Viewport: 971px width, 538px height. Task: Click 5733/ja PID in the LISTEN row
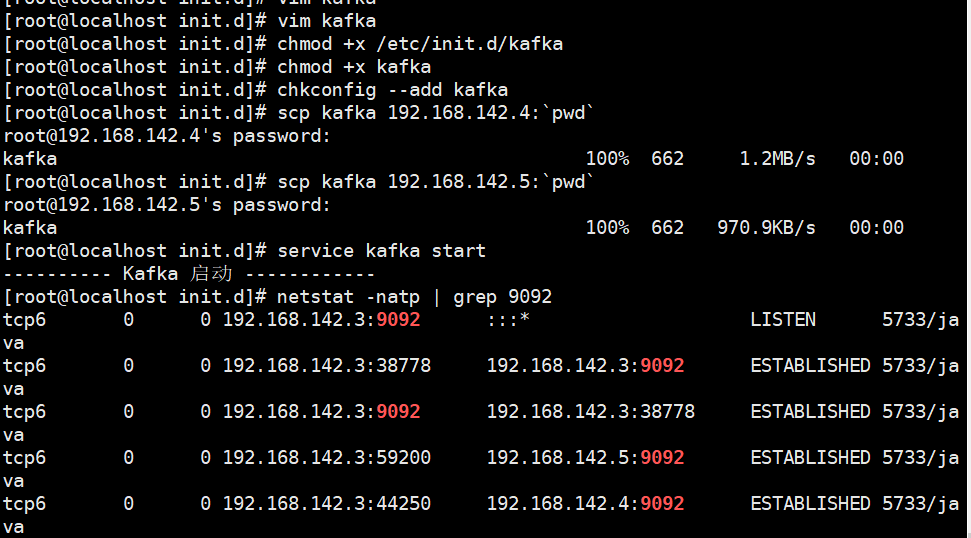coord(920,320)
